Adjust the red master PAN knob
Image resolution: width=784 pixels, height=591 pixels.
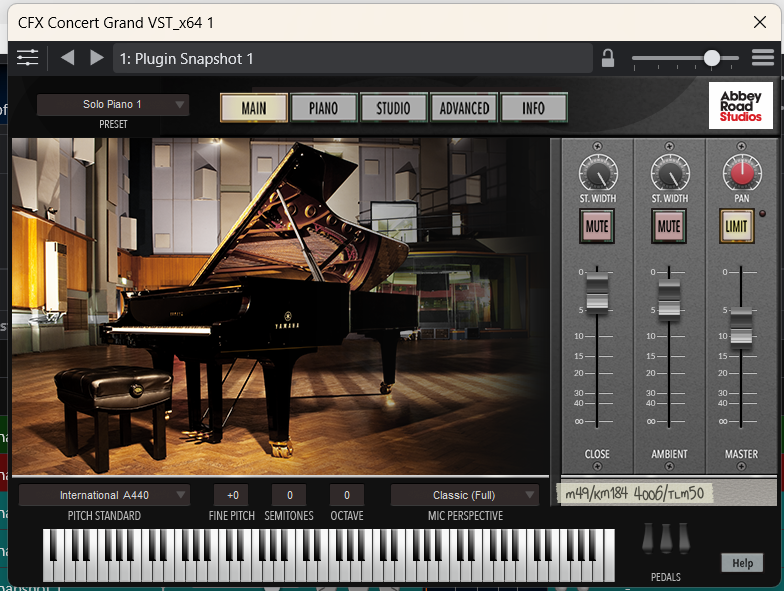click(742, 172)
